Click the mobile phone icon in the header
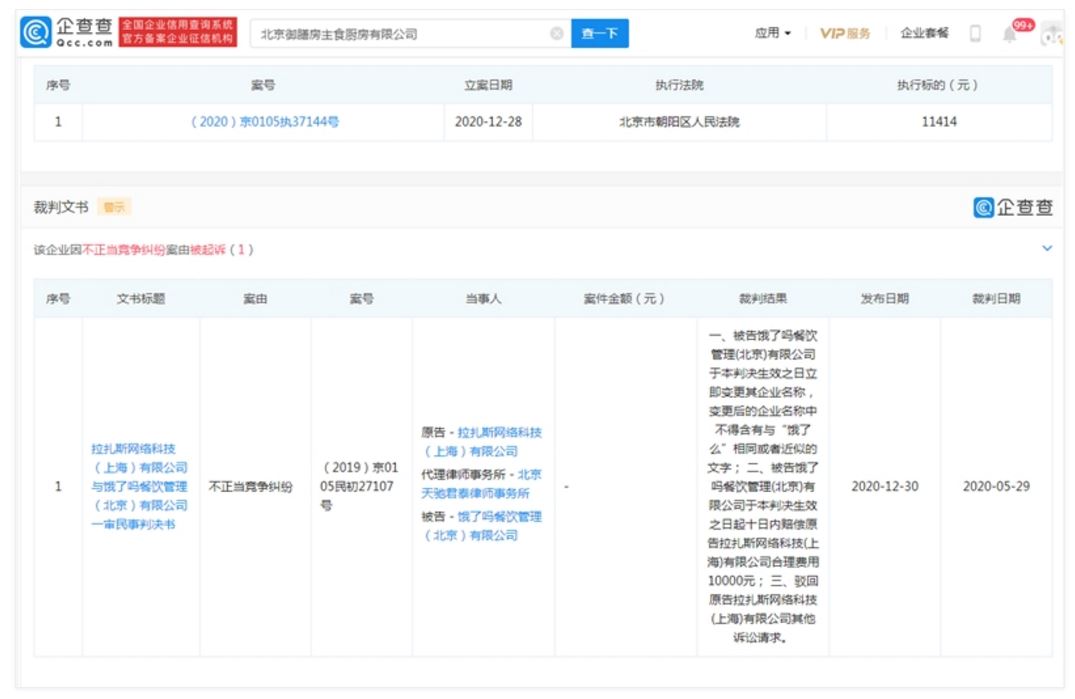The image size is (1075, 699). [975, 33]
